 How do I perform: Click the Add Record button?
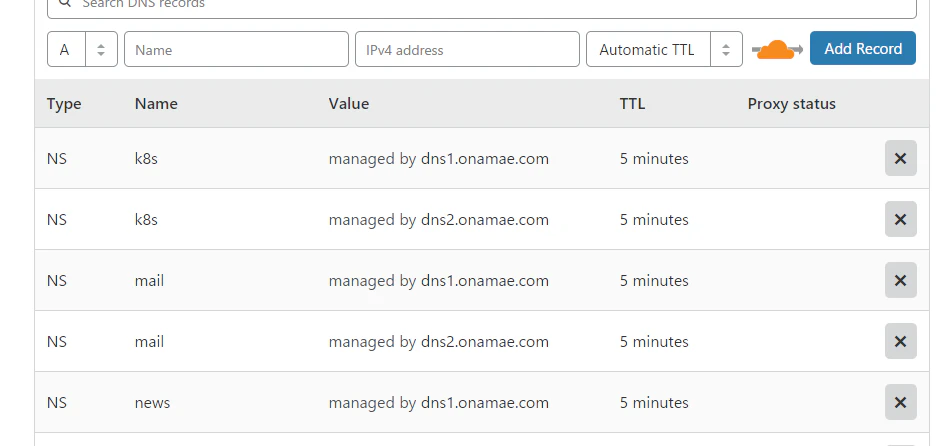click(863, 48)
